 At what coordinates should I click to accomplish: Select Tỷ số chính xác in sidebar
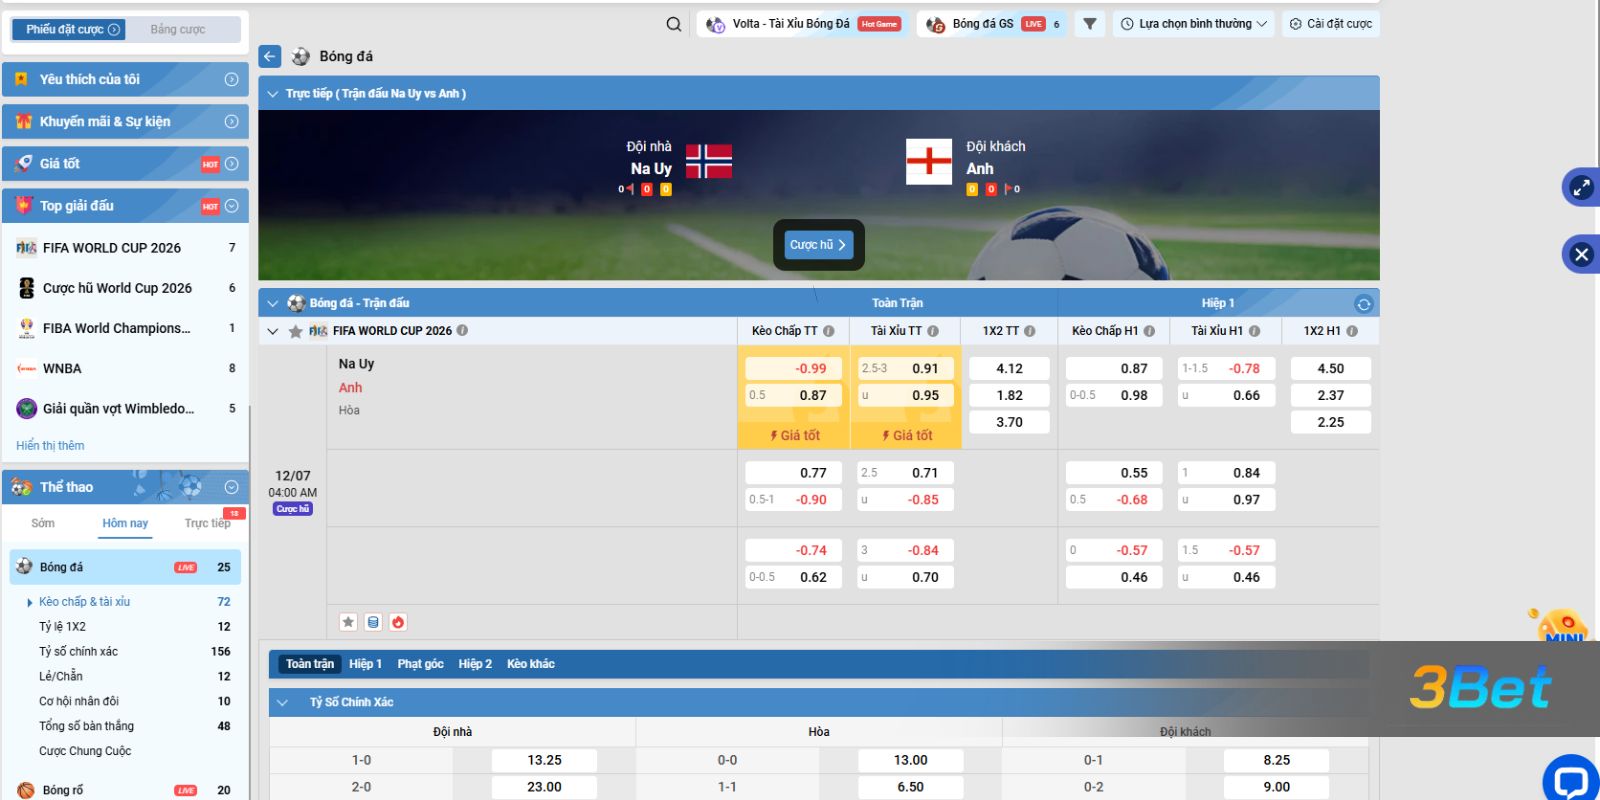(78, 652)
